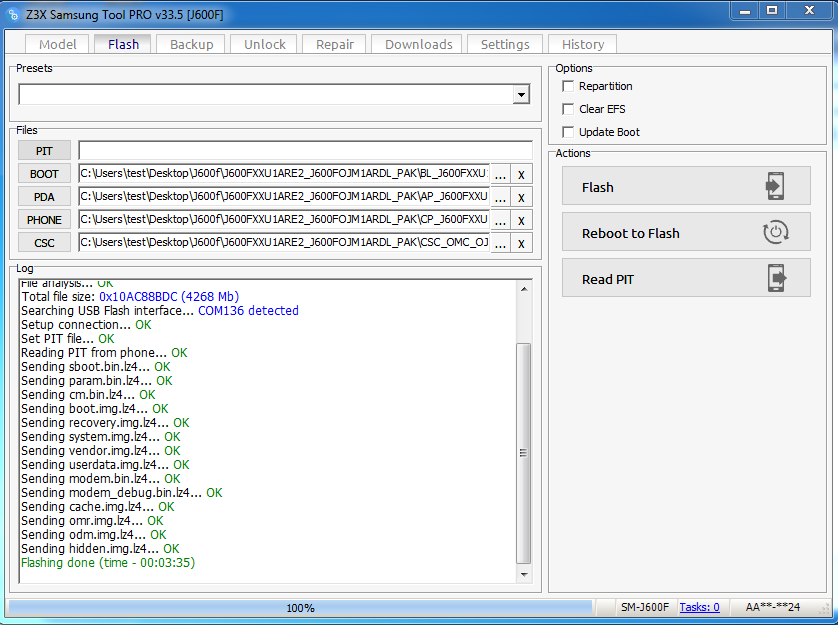This screenshot has height=625, width=838.
Task: Click 'Total file size' log line
Action: click(x=130, y=297)
